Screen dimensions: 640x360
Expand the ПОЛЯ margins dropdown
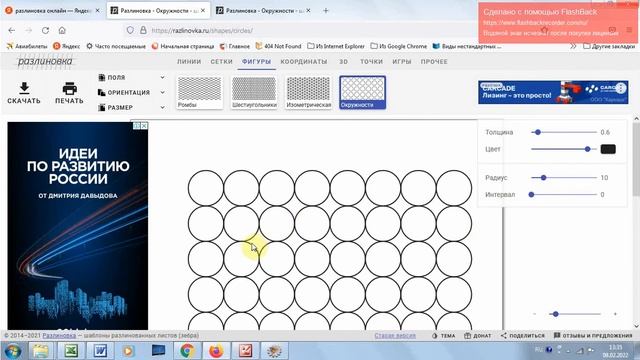coord(131,77)
